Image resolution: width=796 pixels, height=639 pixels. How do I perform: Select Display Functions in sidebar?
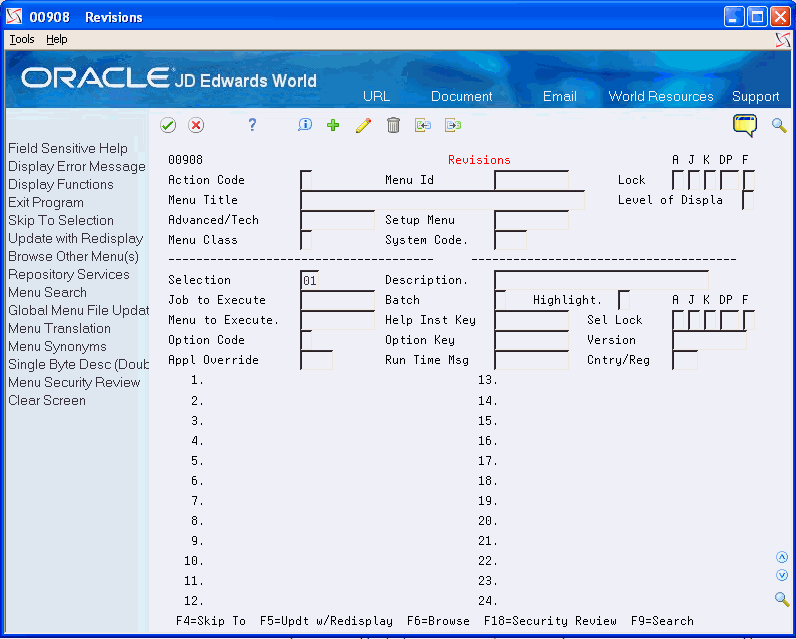pyautogui.click(x=61, y=184)
